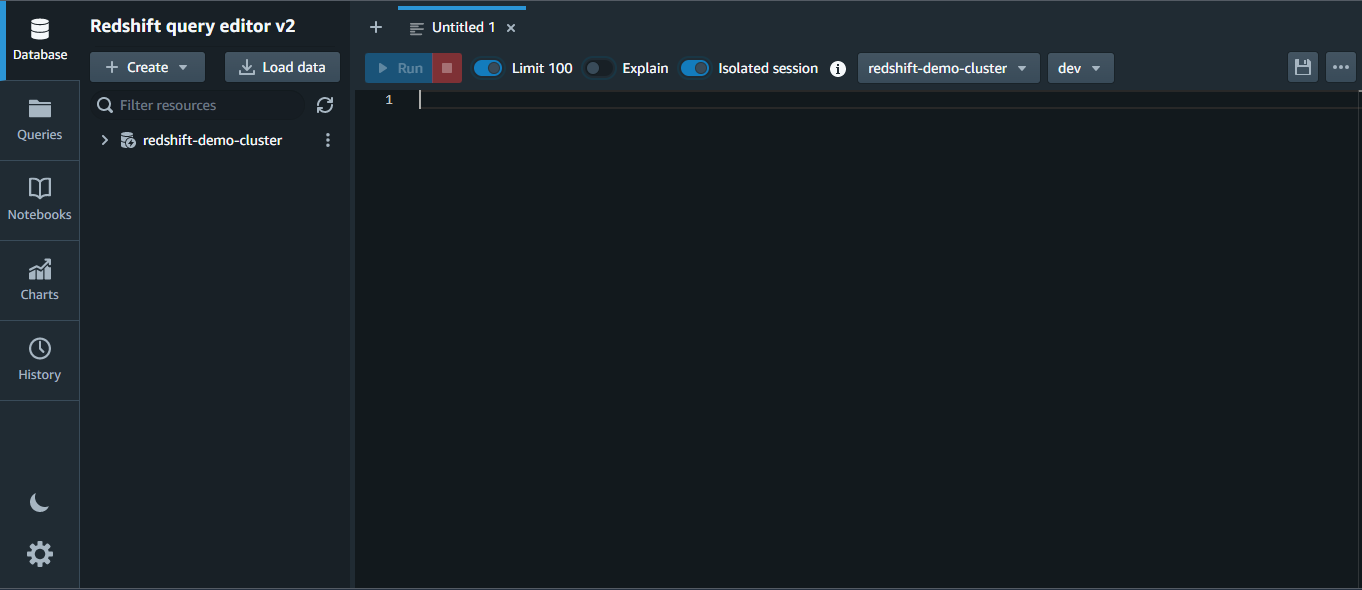Switch theme with the moon icon
Viewport: 1362px width, 590px height.
39,503
